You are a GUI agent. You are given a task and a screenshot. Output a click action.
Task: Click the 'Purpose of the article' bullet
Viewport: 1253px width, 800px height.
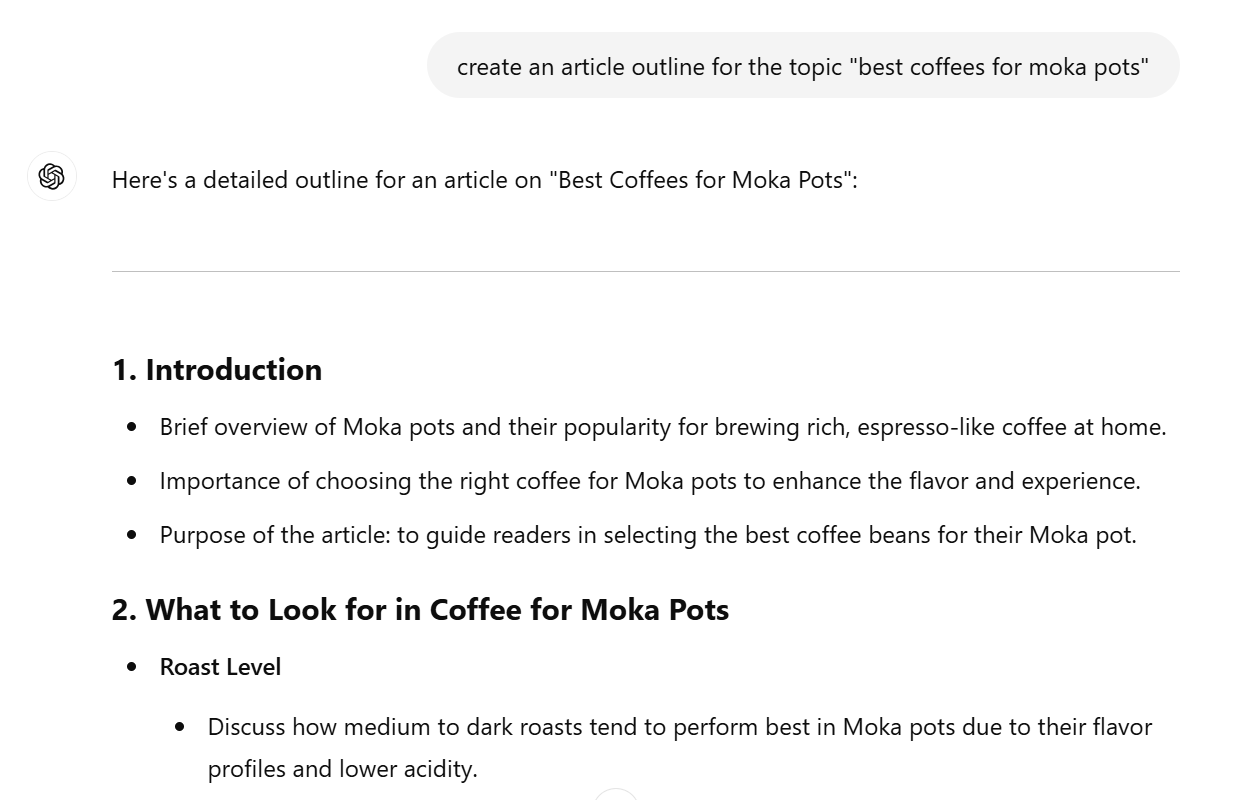tap(648, 535)
